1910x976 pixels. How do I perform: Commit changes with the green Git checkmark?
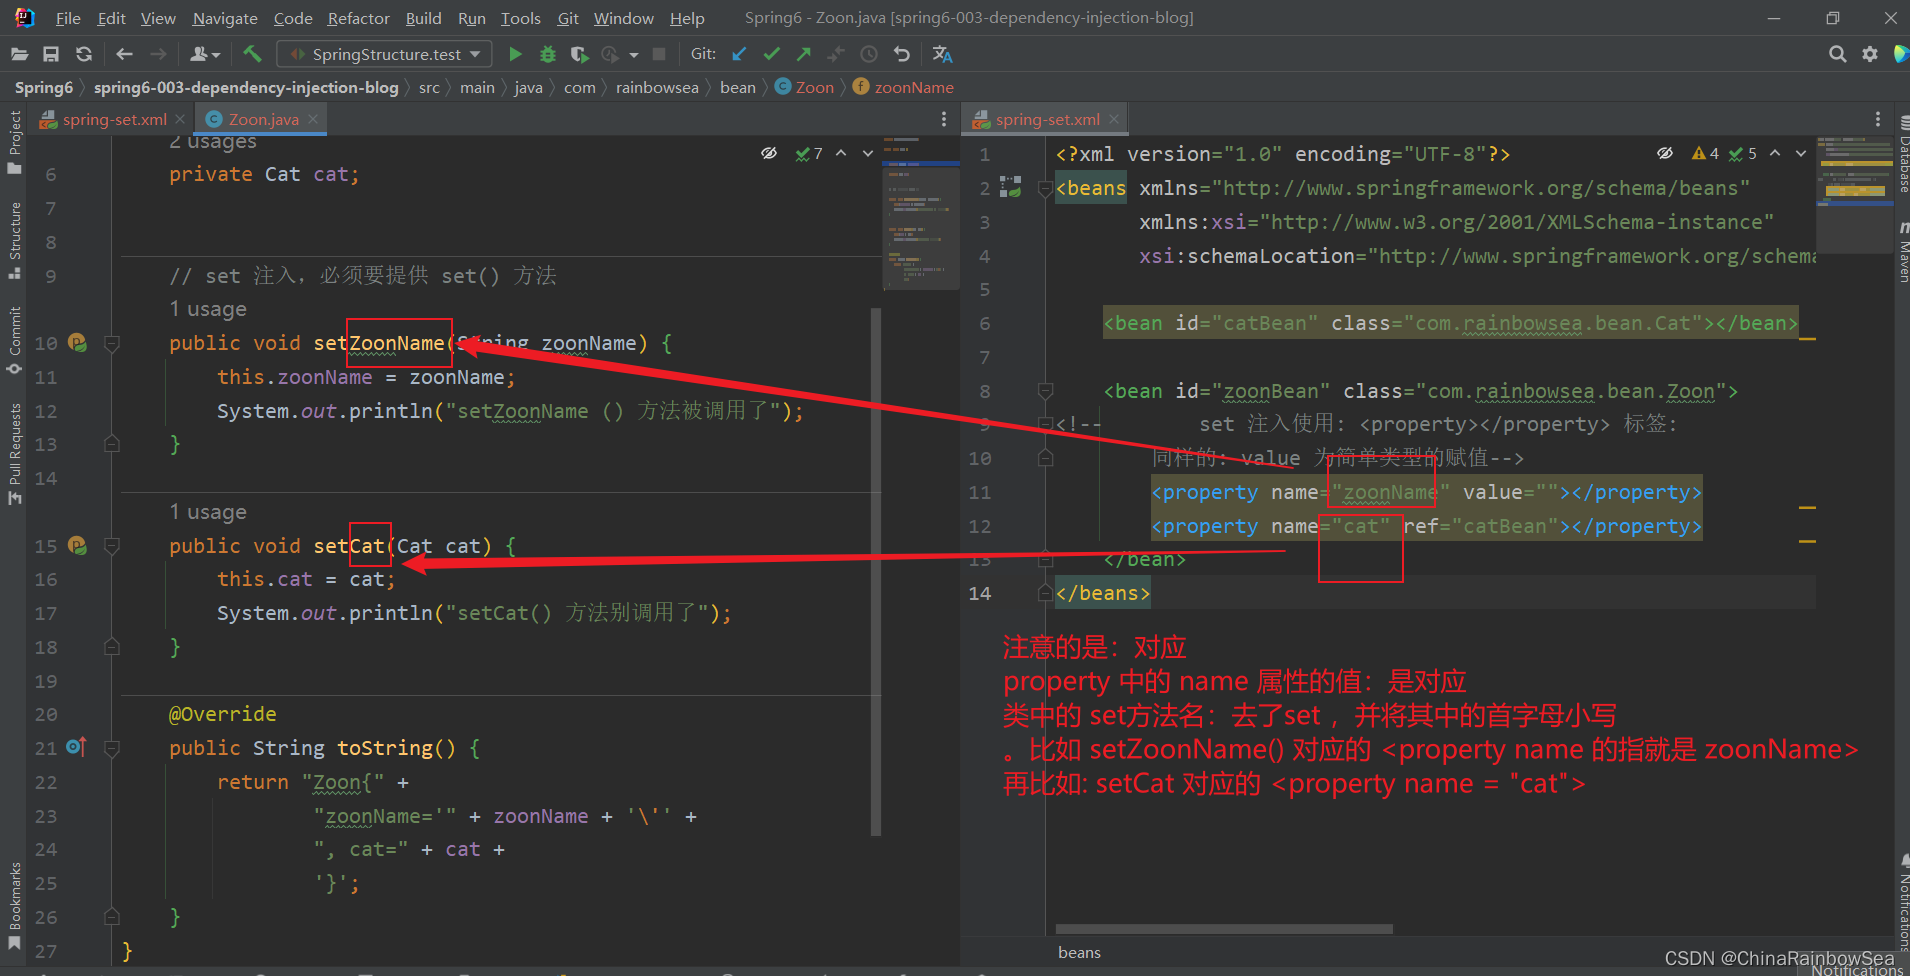pyautogui.click(x=771, y=54)
